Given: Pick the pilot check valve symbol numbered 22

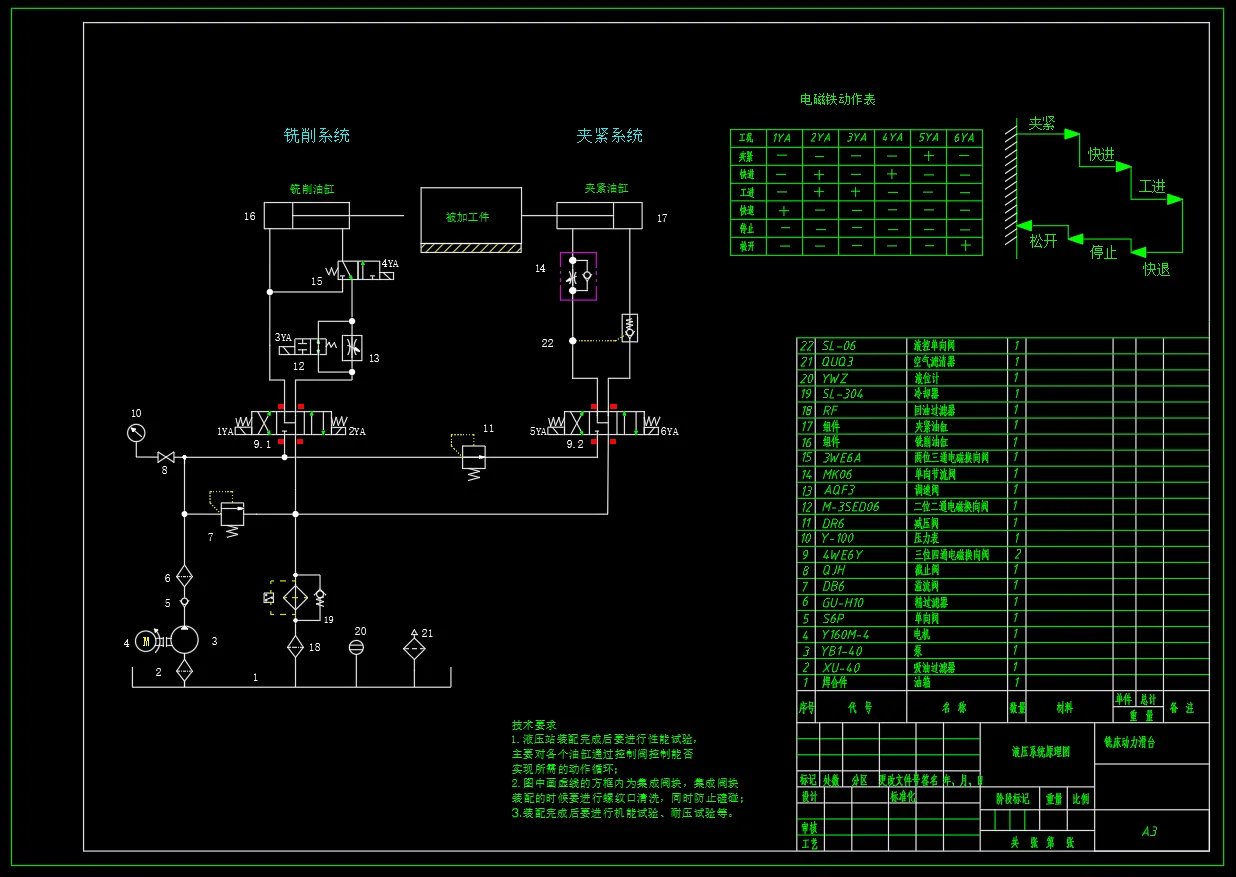Looking at the screenshot, I should pos(629,326).
